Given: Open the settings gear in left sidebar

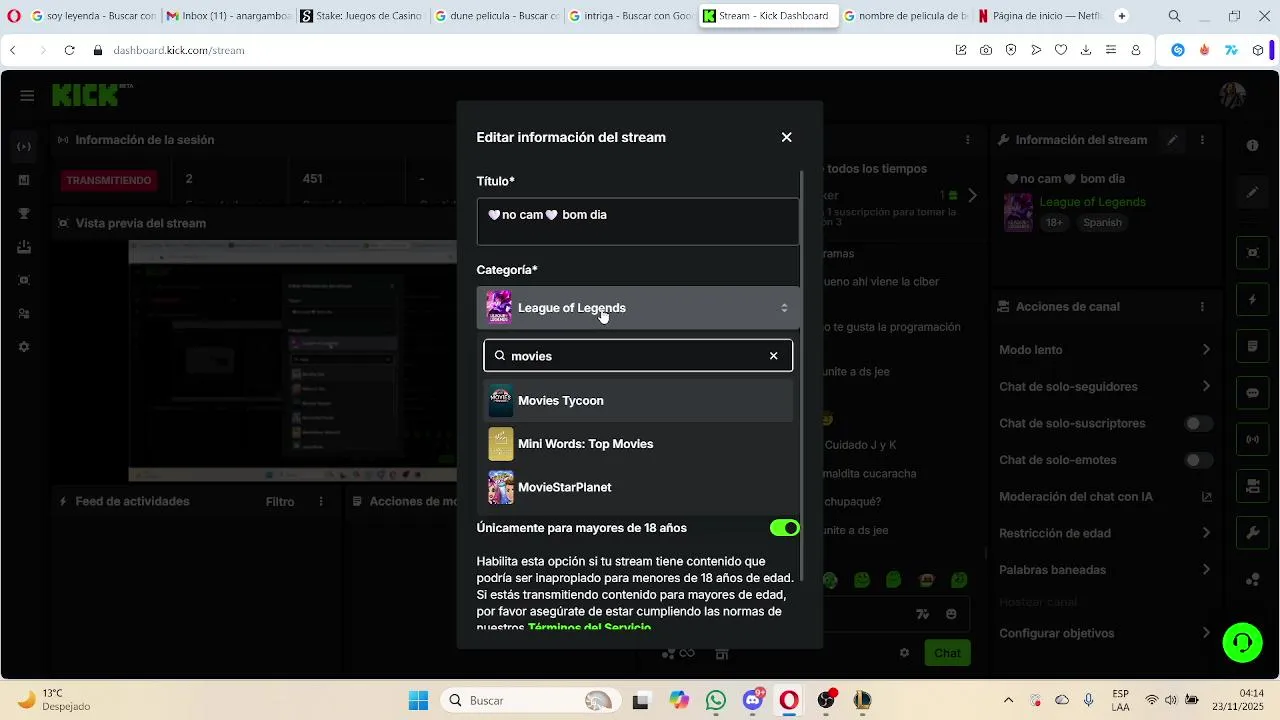Looking at the screenshot, I should 24,347.
